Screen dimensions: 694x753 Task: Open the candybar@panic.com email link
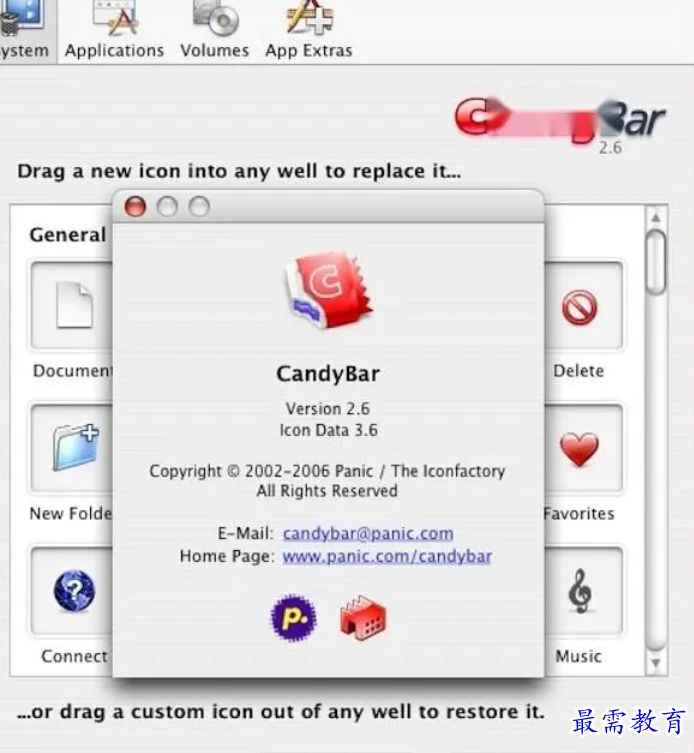(x=368, y=534)
